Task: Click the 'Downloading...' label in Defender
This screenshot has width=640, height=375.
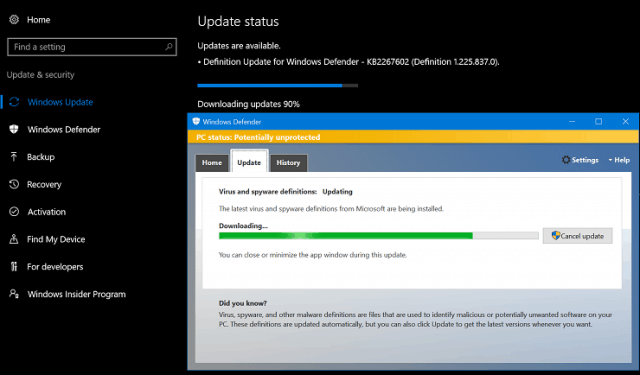Action: pos(243,226)
